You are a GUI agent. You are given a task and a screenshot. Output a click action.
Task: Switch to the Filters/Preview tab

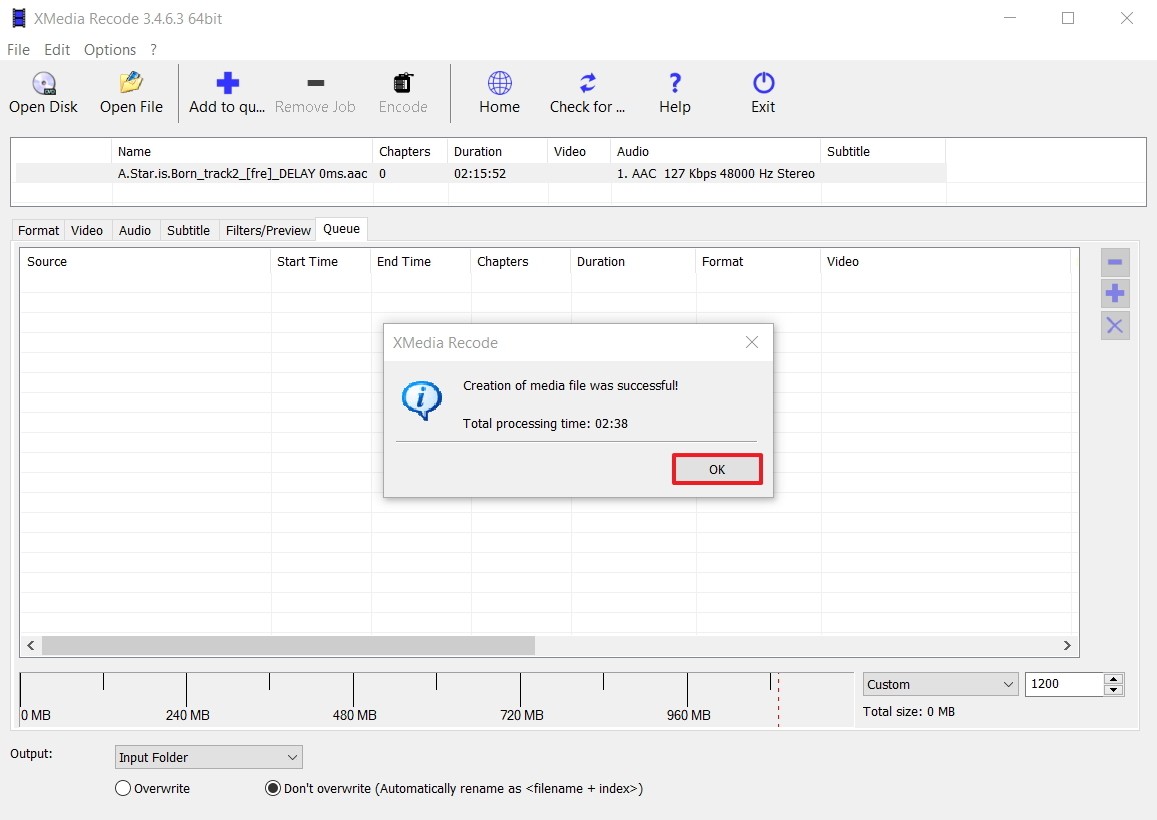pyautogui.click(x=267, y=229)
